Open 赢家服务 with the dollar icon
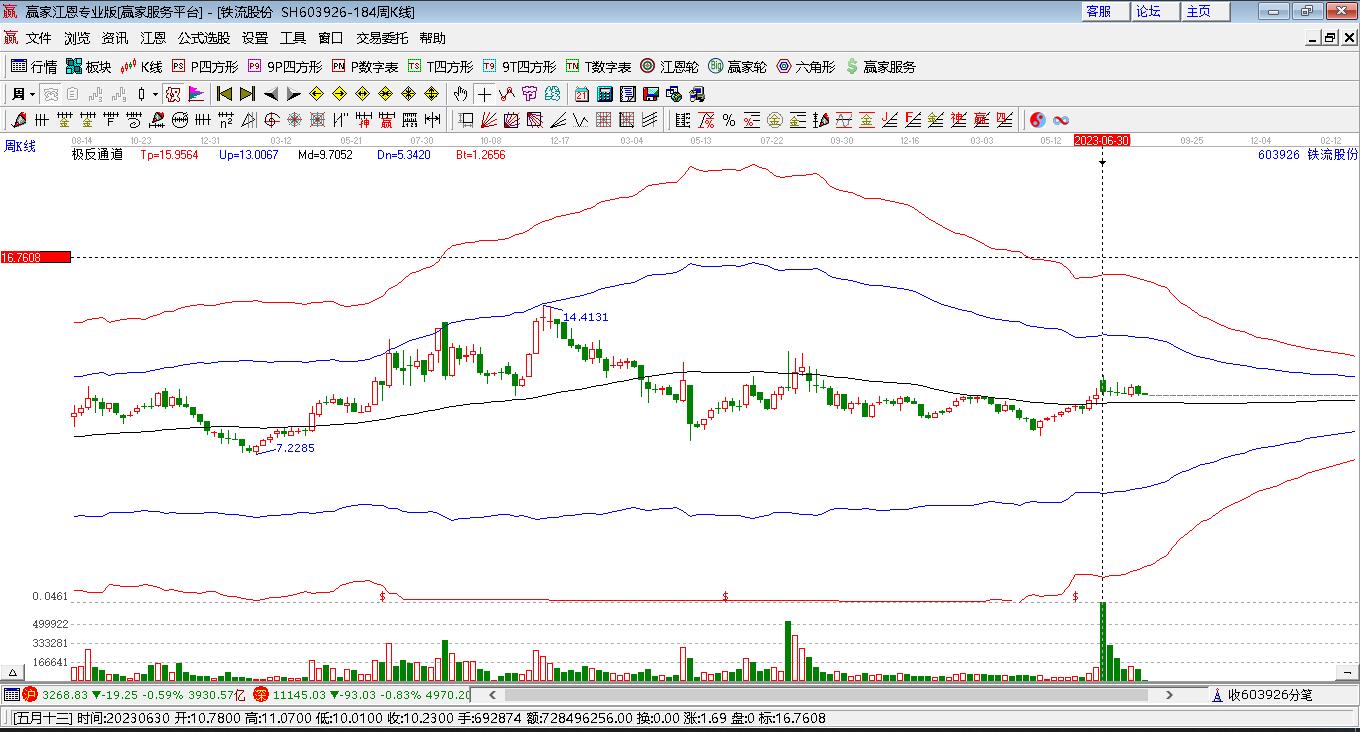1360x732 pixels. pyautogui.click(x=880, y=67)
